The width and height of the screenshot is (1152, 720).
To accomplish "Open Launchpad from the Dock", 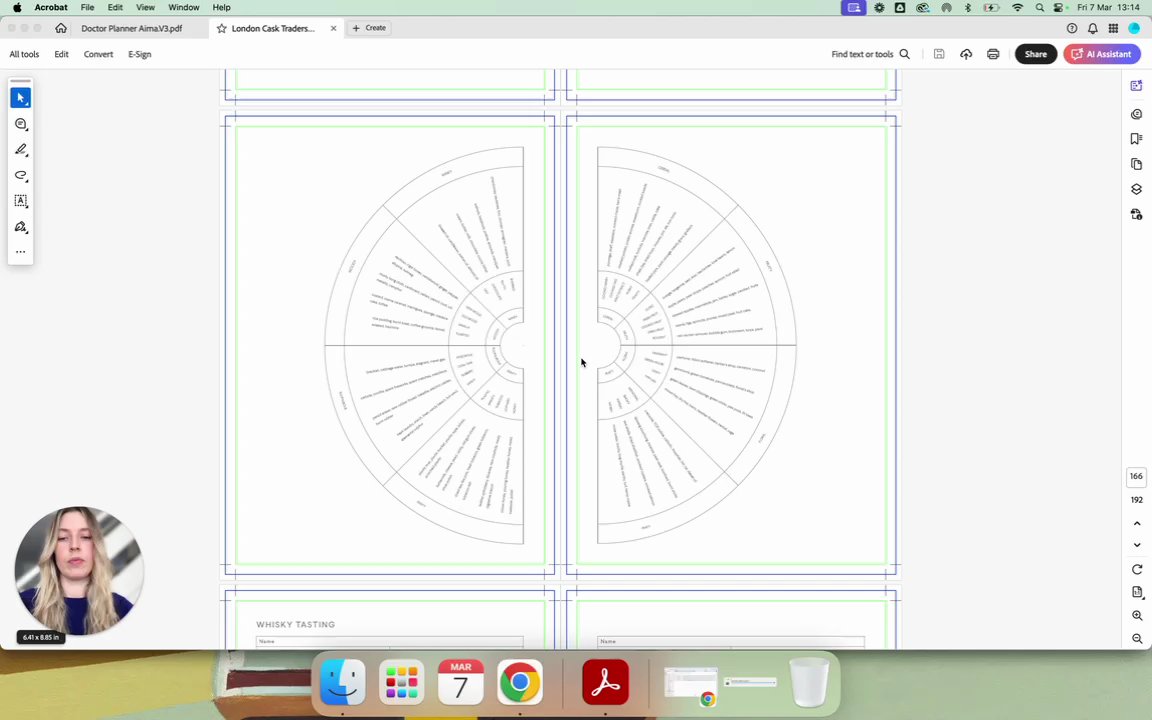I will pos(402,683).
